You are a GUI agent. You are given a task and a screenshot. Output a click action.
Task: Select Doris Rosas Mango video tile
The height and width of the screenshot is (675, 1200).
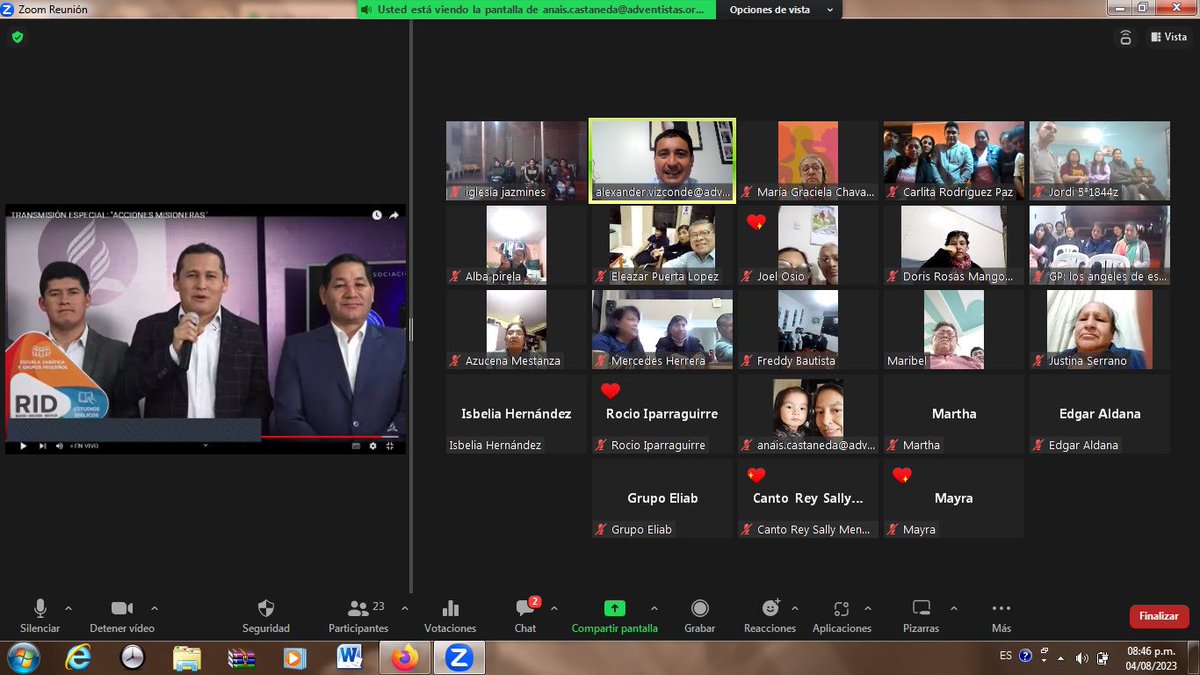(953, 245)
